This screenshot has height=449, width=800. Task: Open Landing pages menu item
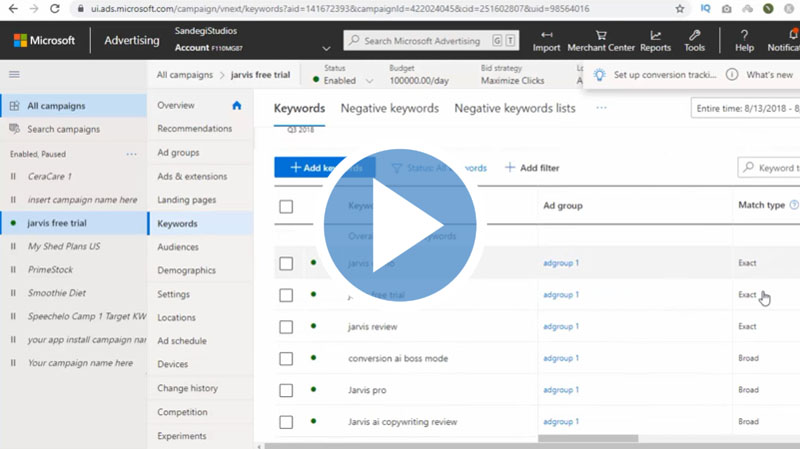(187, 200)
